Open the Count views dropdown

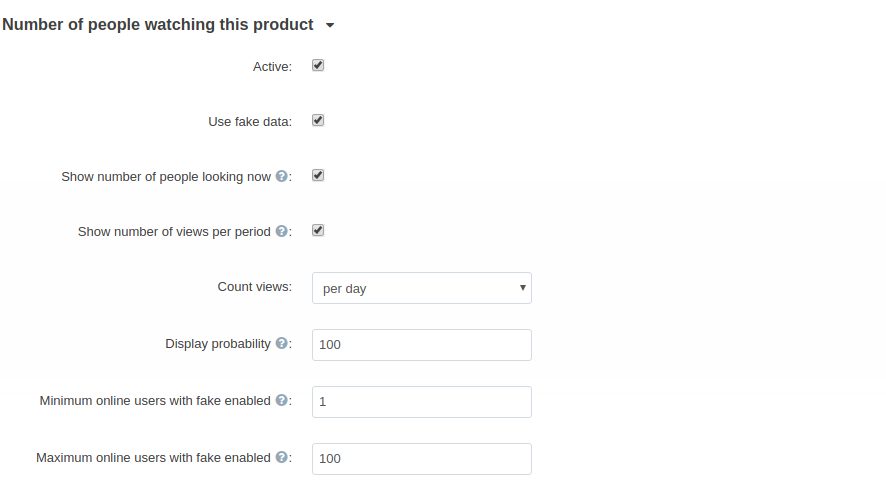click(422, 288)
